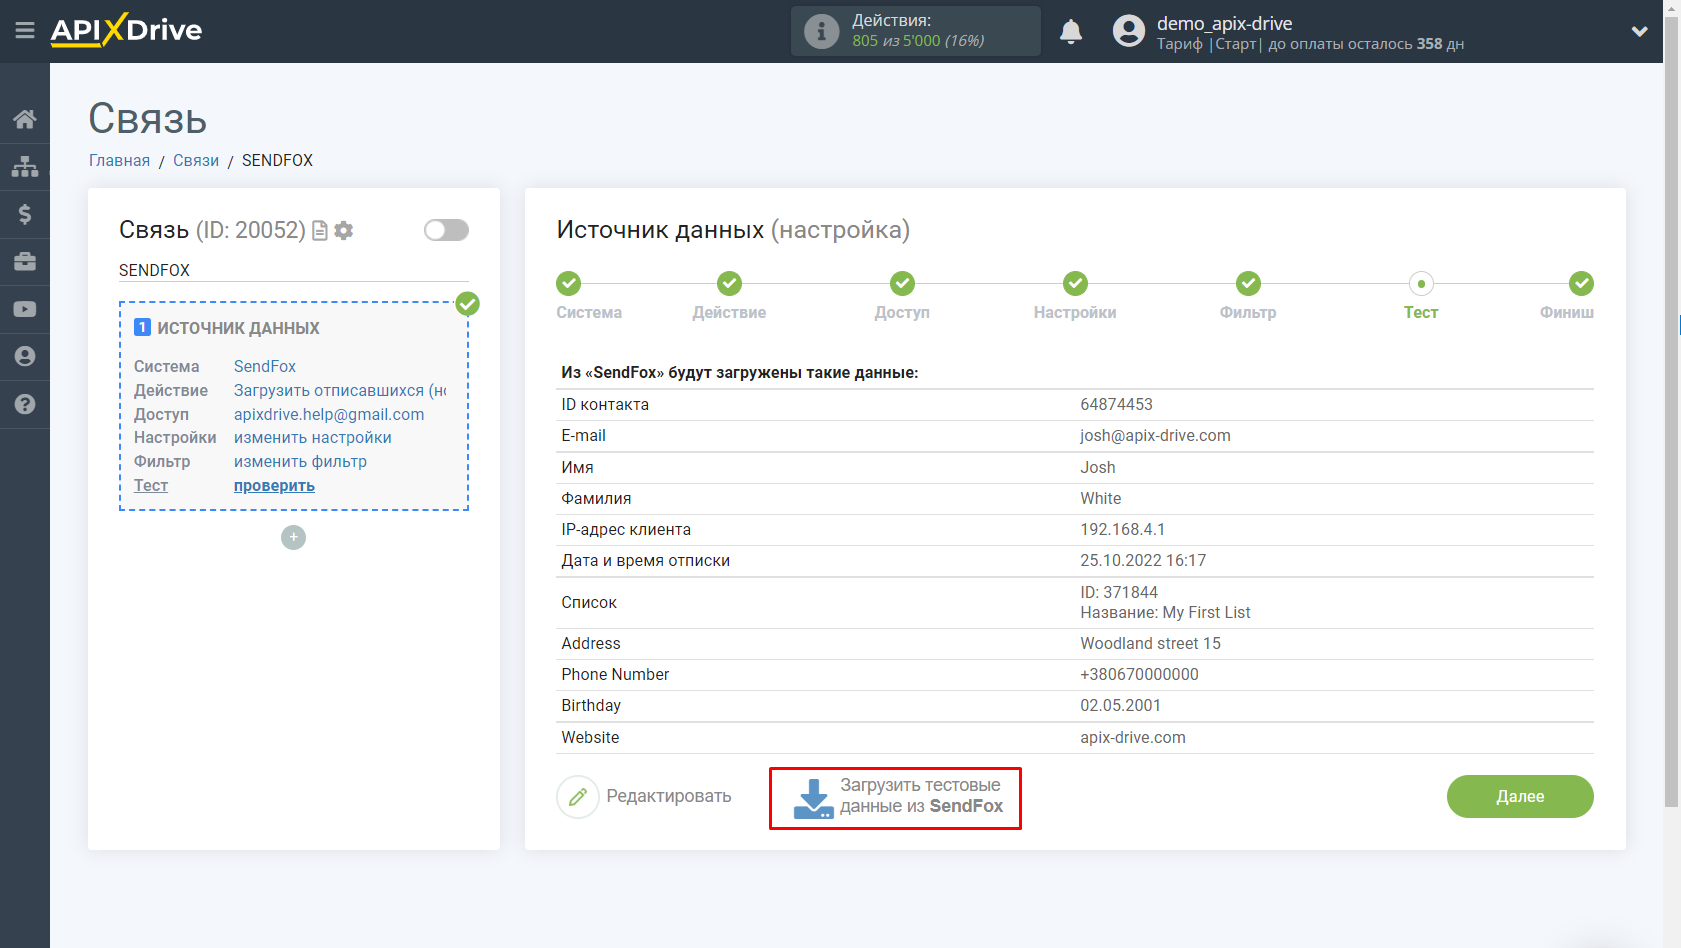Add a new block with plus icon
This screenshot has height=948, width=1681.
pyautogui.click(x=293, y=537)
